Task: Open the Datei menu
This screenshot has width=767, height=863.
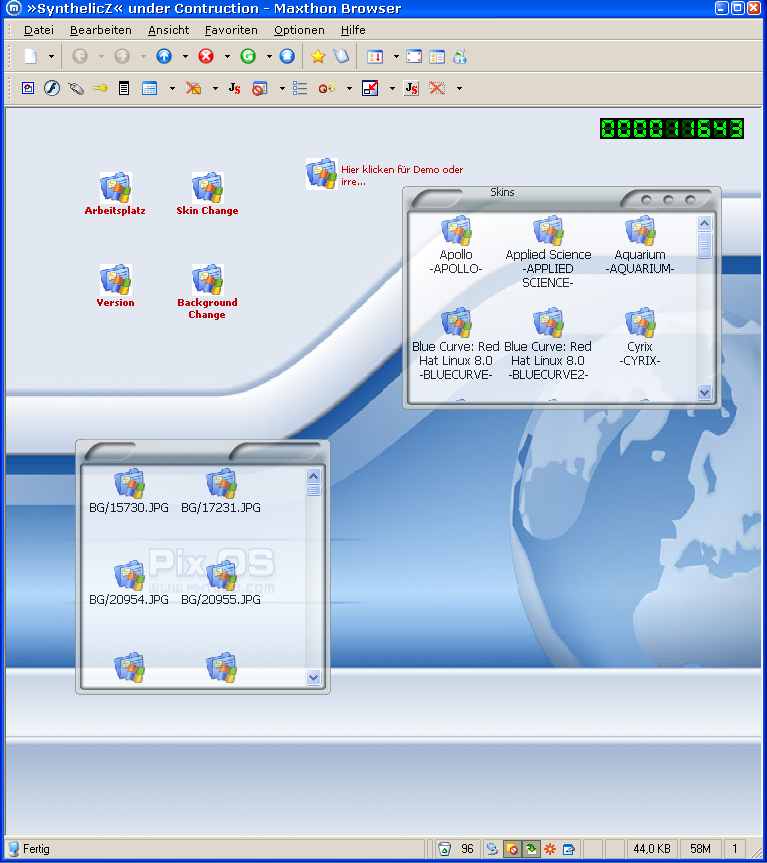Action: [39, 30]
